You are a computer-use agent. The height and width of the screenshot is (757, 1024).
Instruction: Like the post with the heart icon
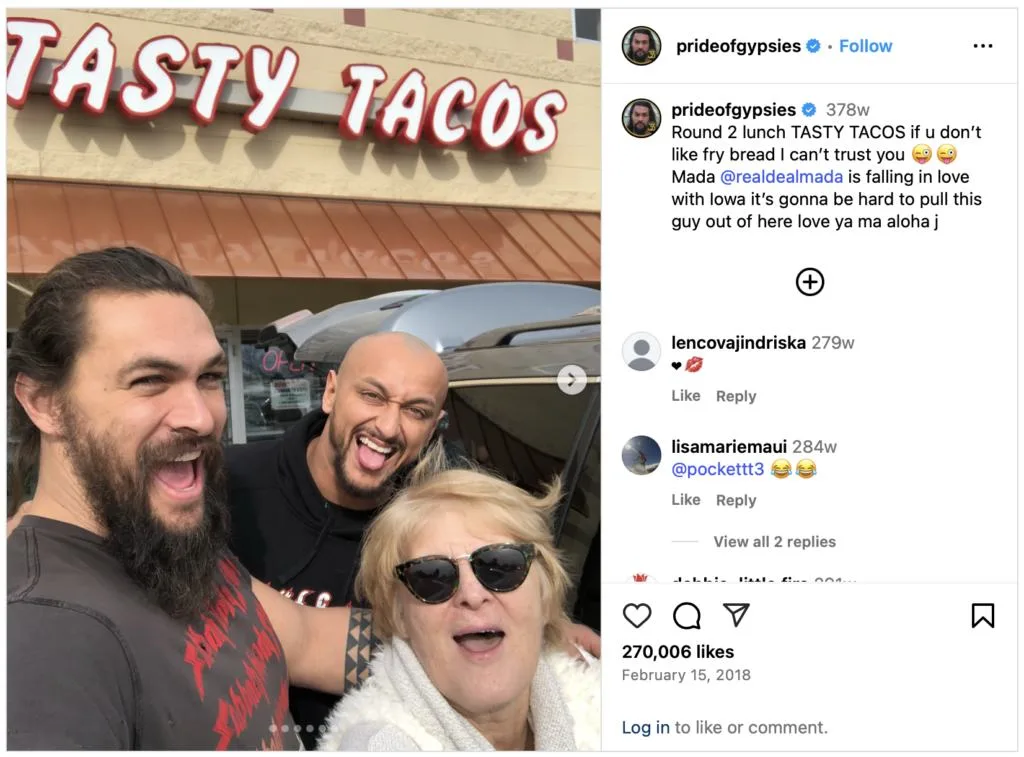click(x=637, y=615)
